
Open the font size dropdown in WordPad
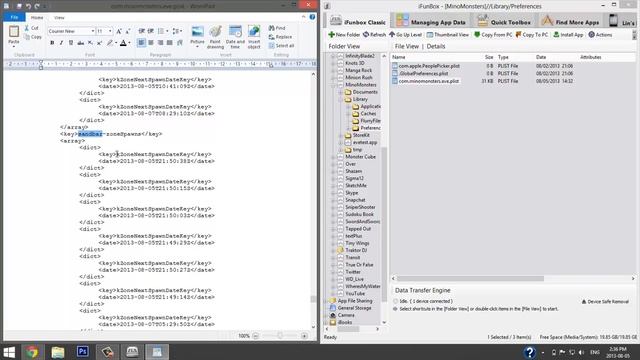[x=110, y=31]
